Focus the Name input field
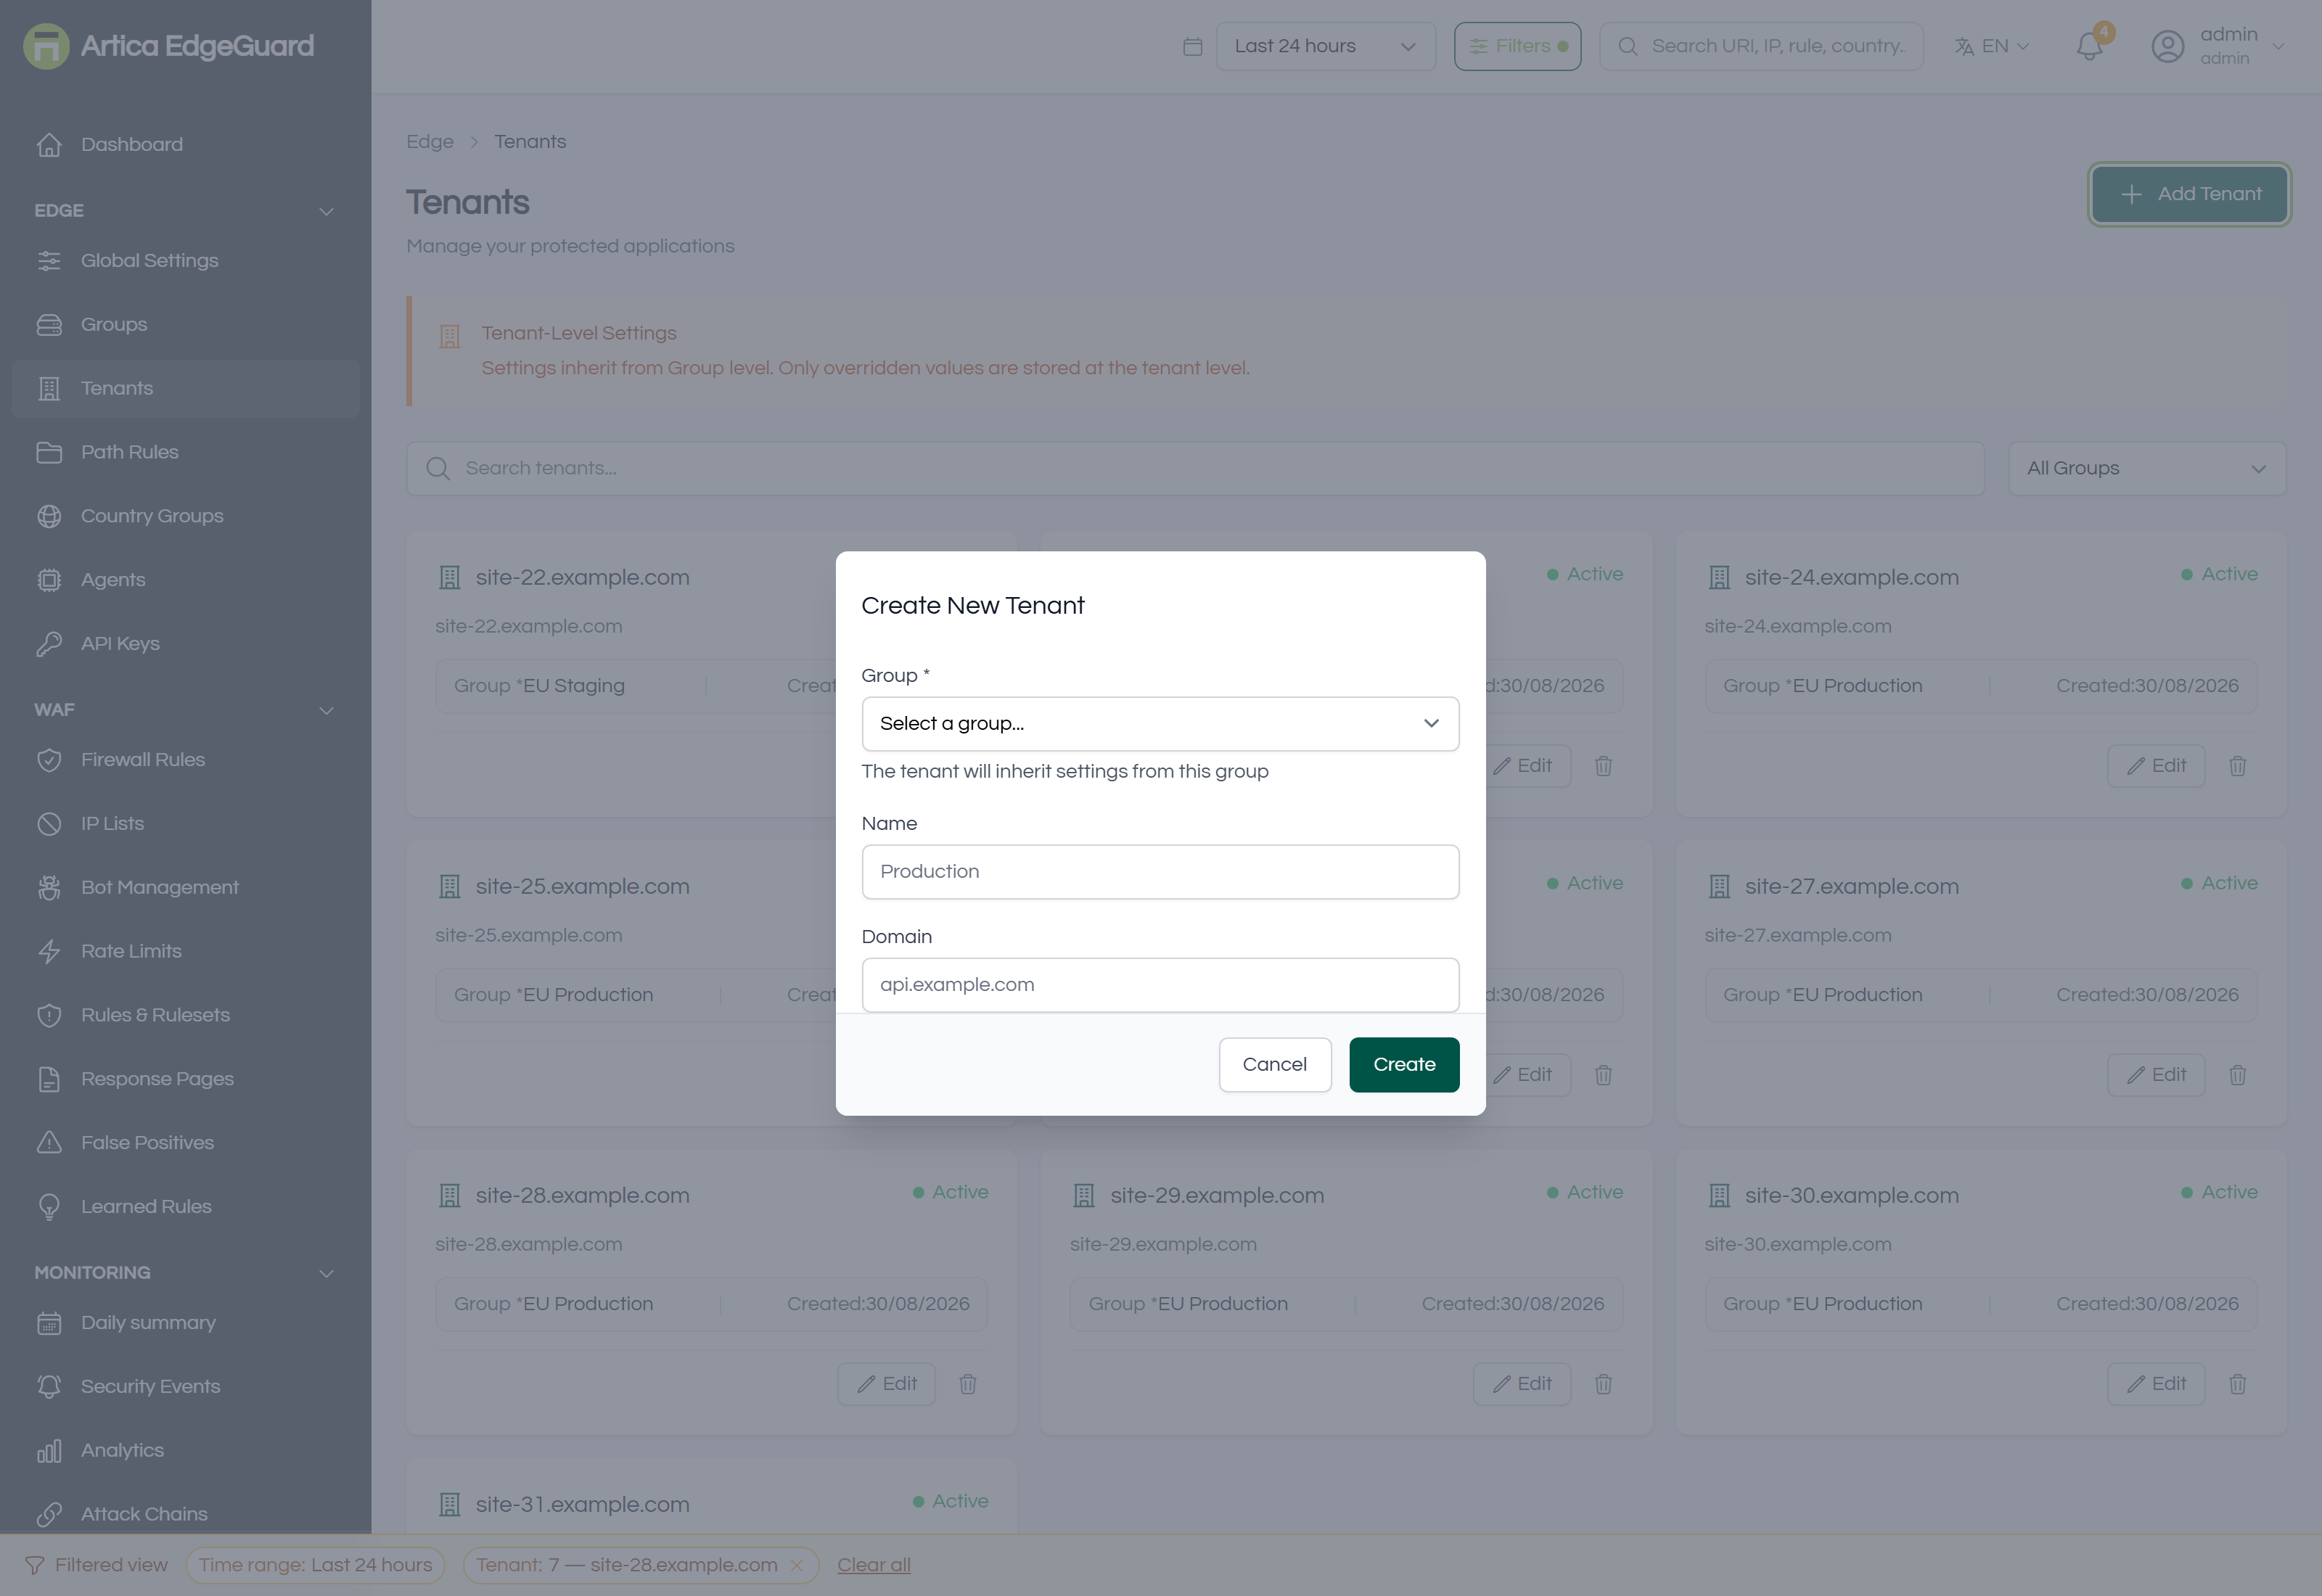Viewport: 2322px width, 1596px height. coord(1160,871)
